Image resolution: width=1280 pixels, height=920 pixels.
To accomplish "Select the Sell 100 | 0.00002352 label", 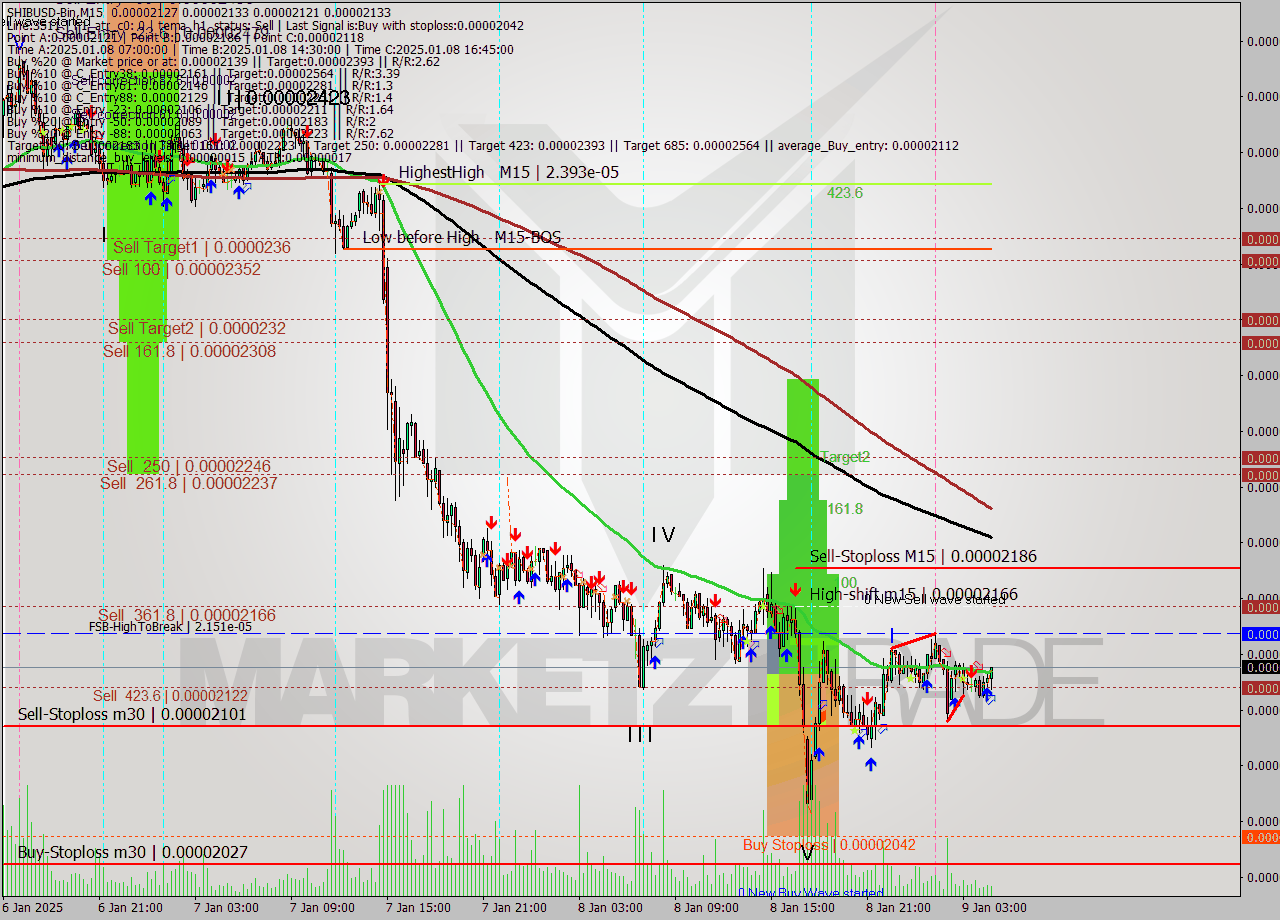I will 182,269.
